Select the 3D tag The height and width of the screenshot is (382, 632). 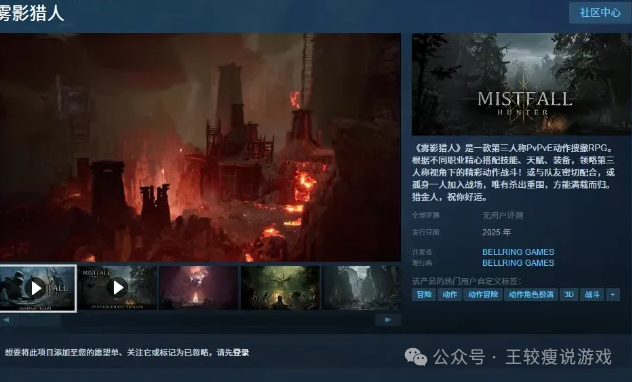pos(569,295)
